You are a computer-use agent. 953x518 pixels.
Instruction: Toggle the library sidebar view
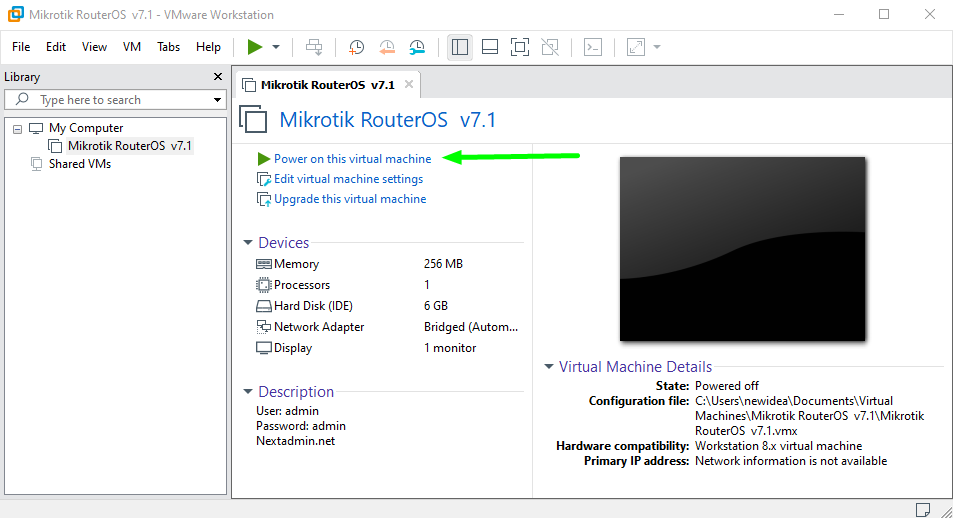pyautogui.click(x=460, y=47)
